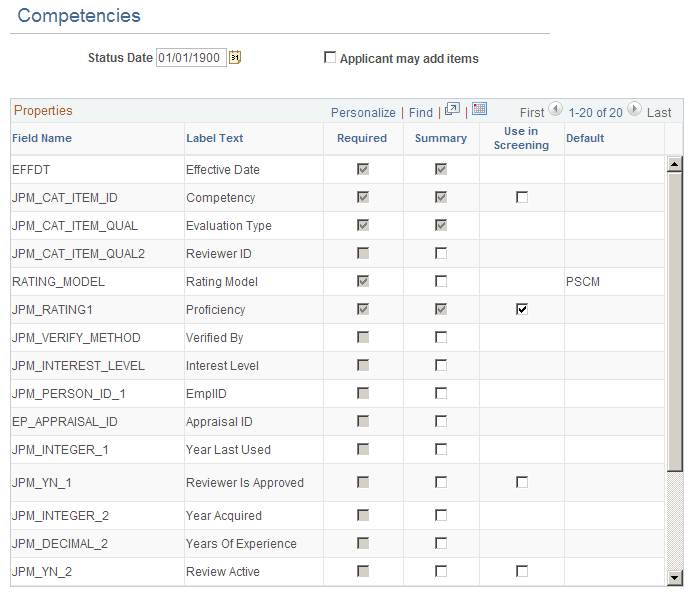696x594 pixels.
Task: Toggle Required checkbox for Verified By
Action: tap(363, 337)
